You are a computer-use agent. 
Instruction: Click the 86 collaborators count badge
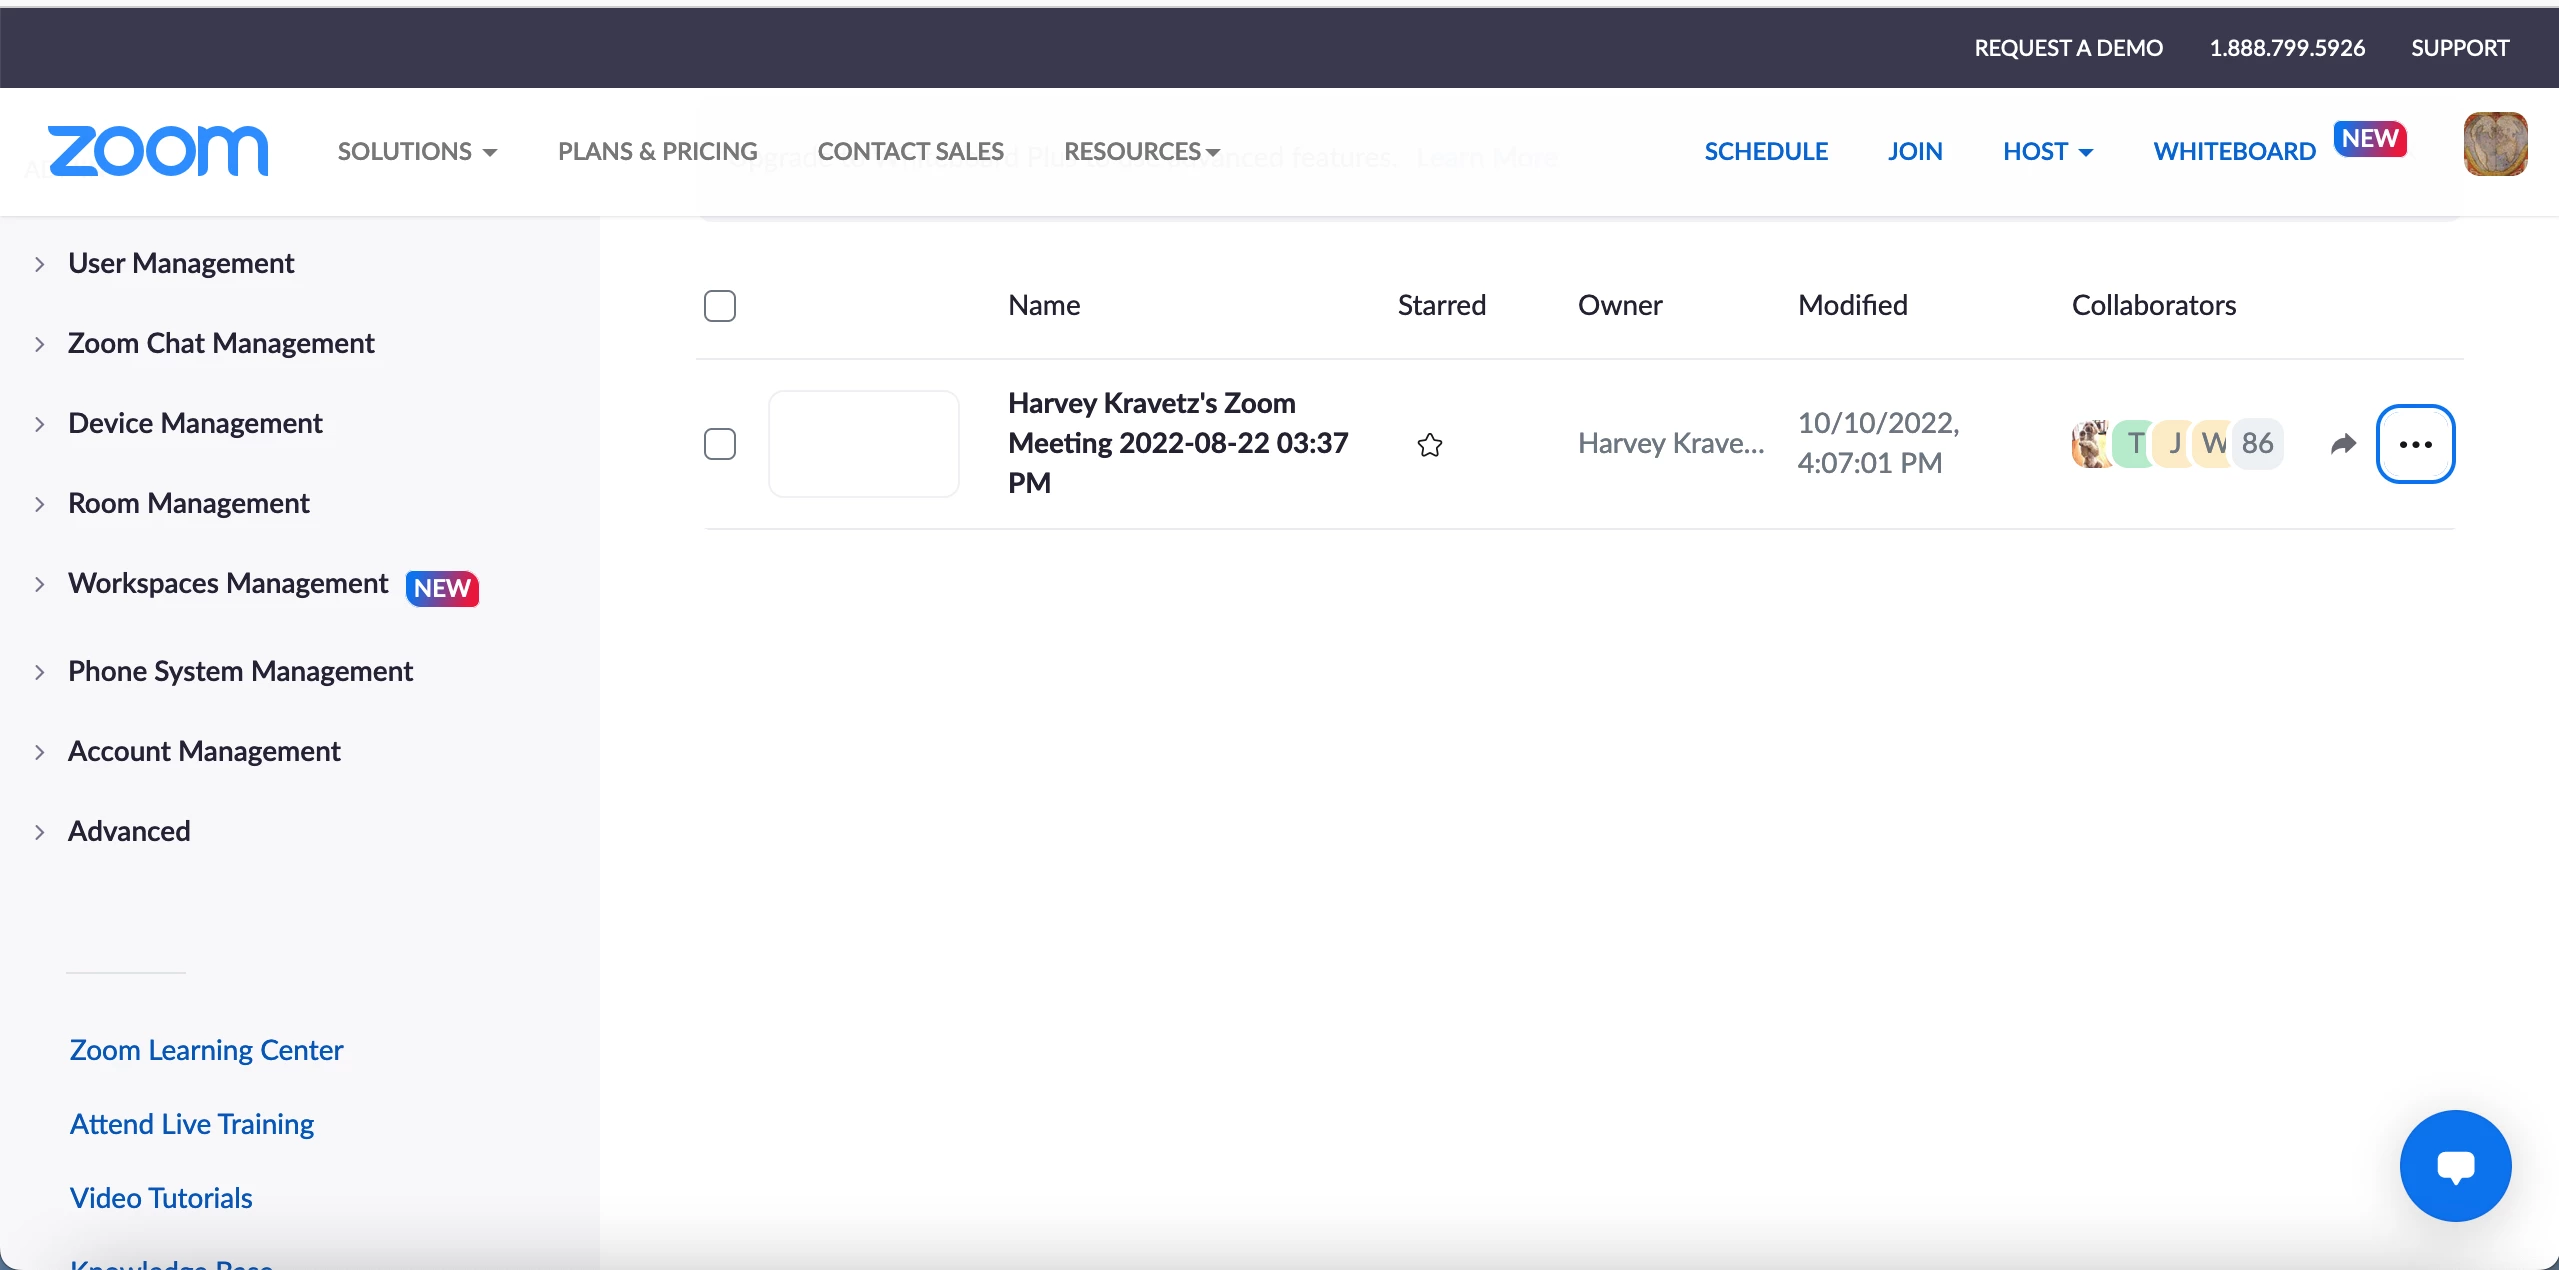pyautogui.click(x=2257, y=443)
